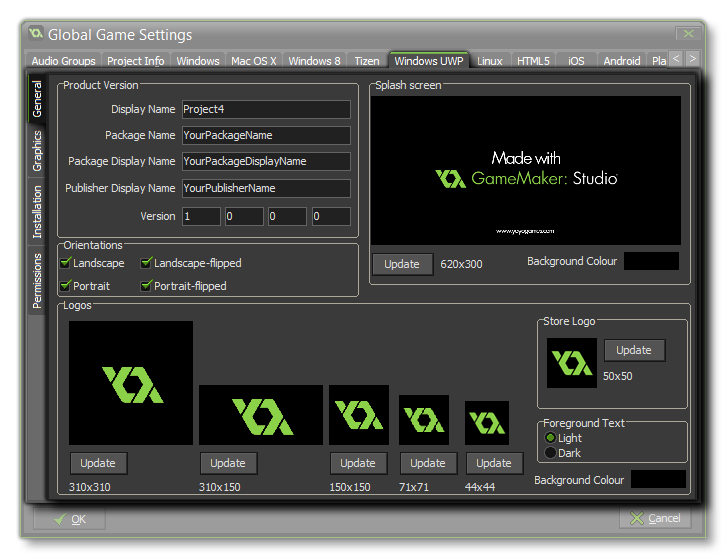This screenshot has width=726, height=558.
Task: Click the 71x71 logo icon
Action: (424, 420)
